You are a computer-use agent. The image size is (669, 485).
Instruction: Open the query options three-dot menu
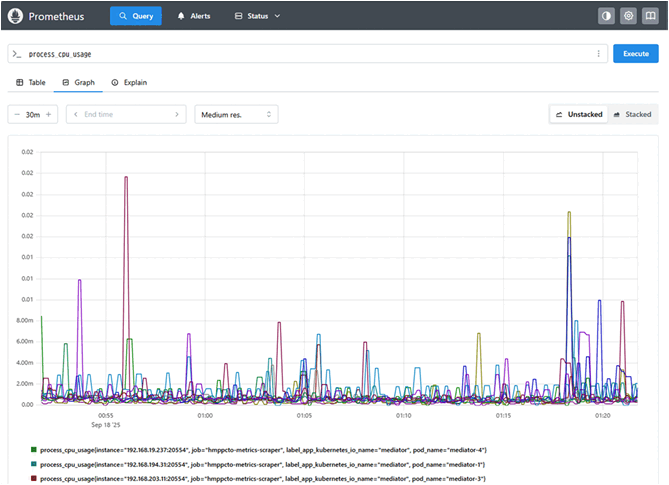598,54
